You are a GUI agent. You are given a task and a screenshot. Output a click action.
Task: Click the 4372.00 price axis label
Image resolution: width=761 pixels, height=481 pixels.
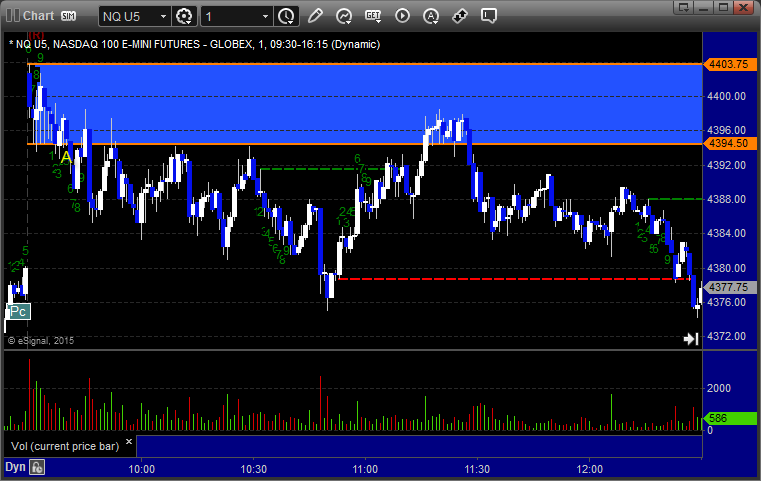coord(727,336)
